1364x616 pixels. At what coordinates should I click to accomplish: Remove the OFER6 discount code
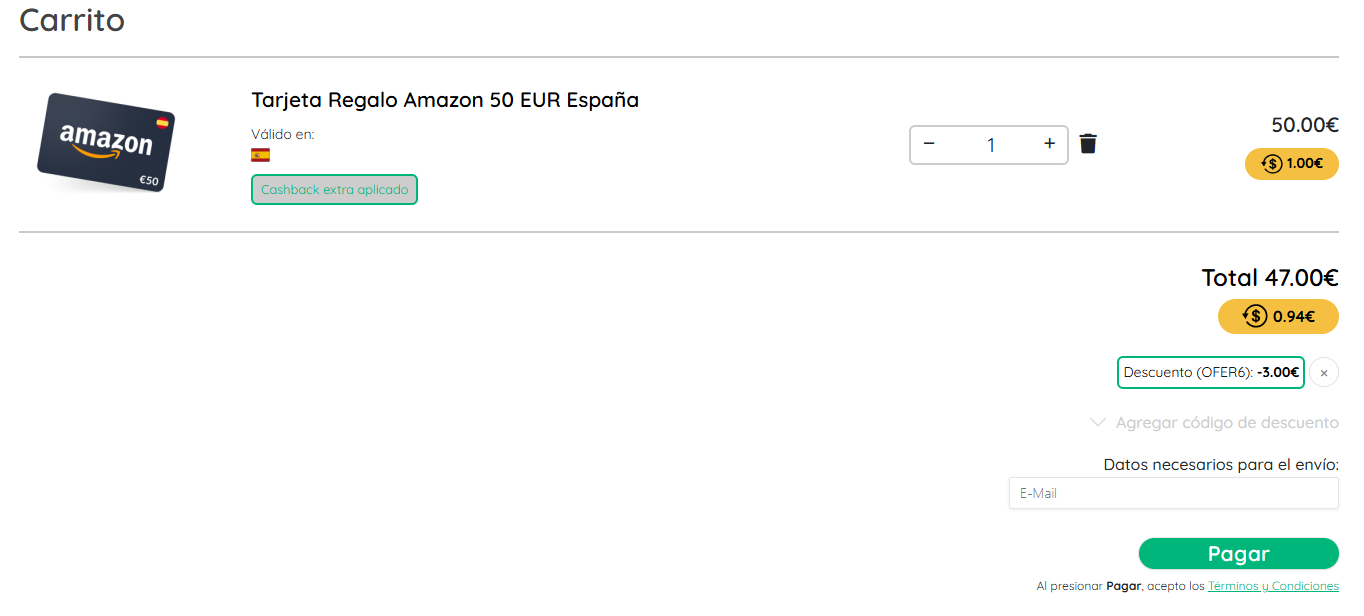coord(1324,373)
